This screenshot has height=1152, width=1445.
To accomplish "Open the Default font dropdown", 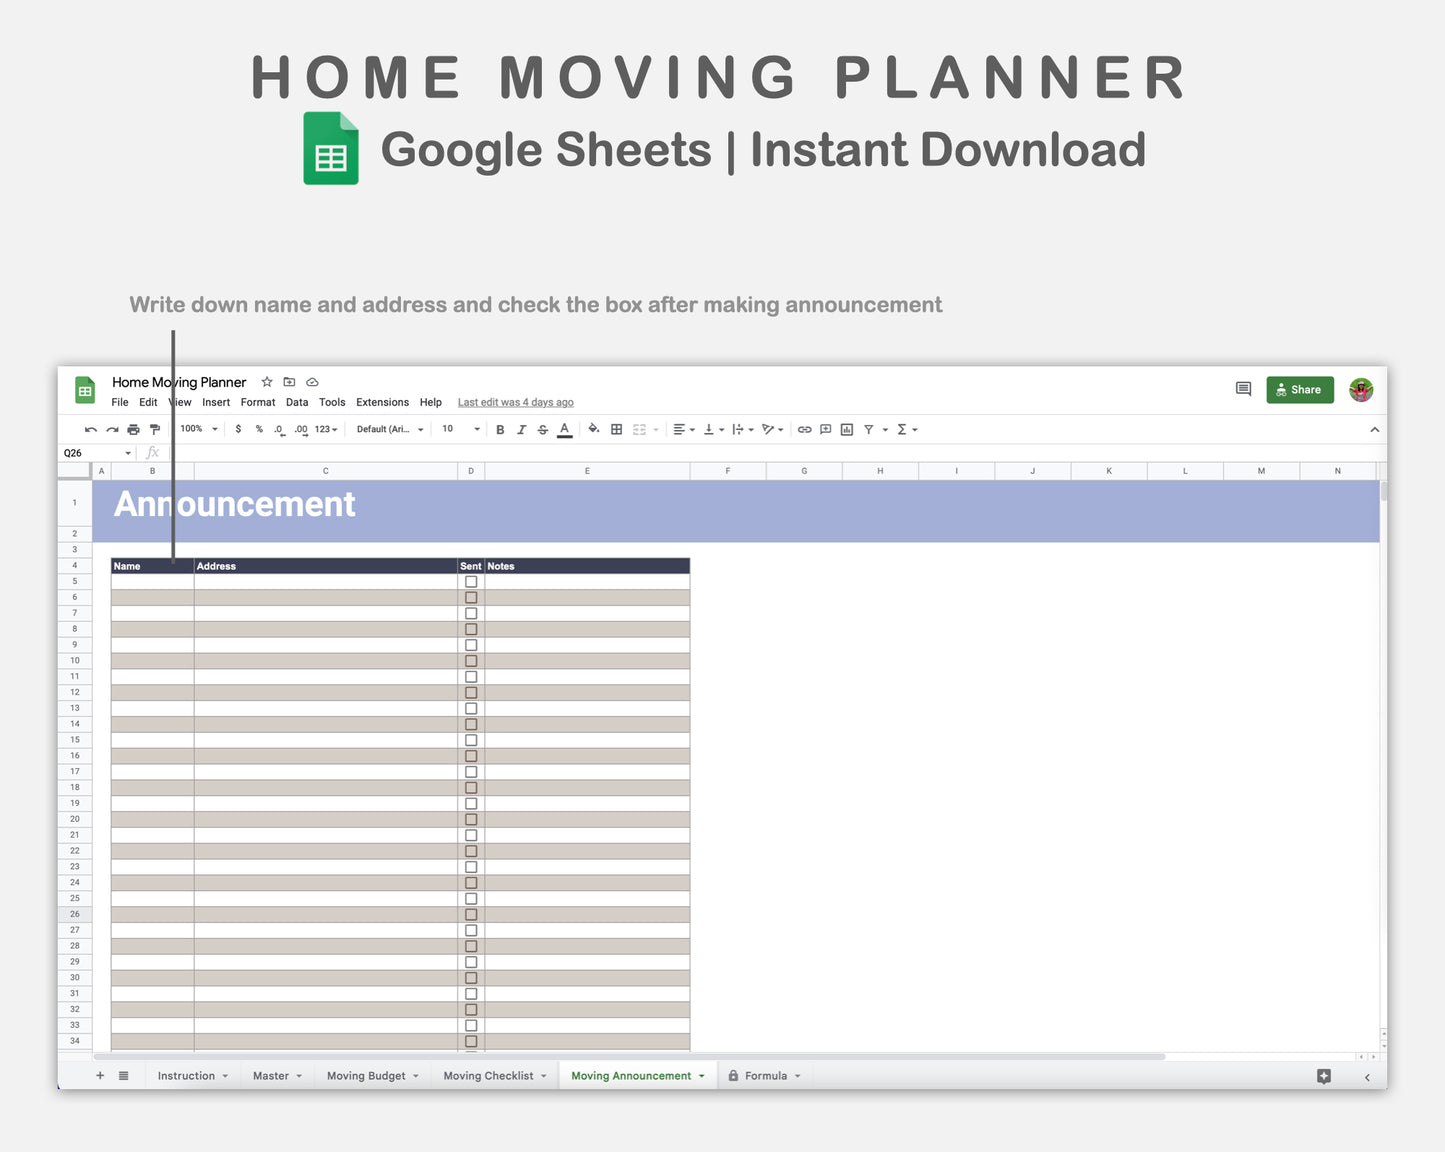I will click(388, 429).
